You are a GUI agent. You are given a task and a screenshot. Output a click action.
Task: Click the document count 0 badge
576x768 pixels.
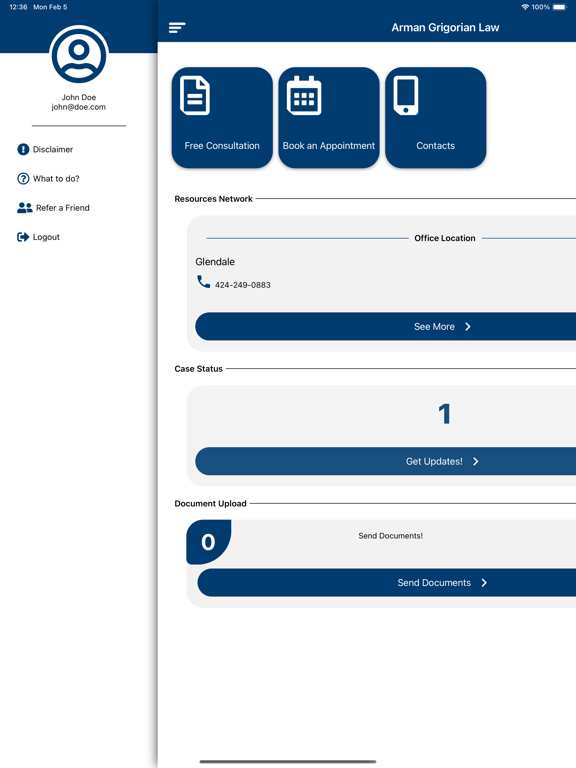(208, 542)
